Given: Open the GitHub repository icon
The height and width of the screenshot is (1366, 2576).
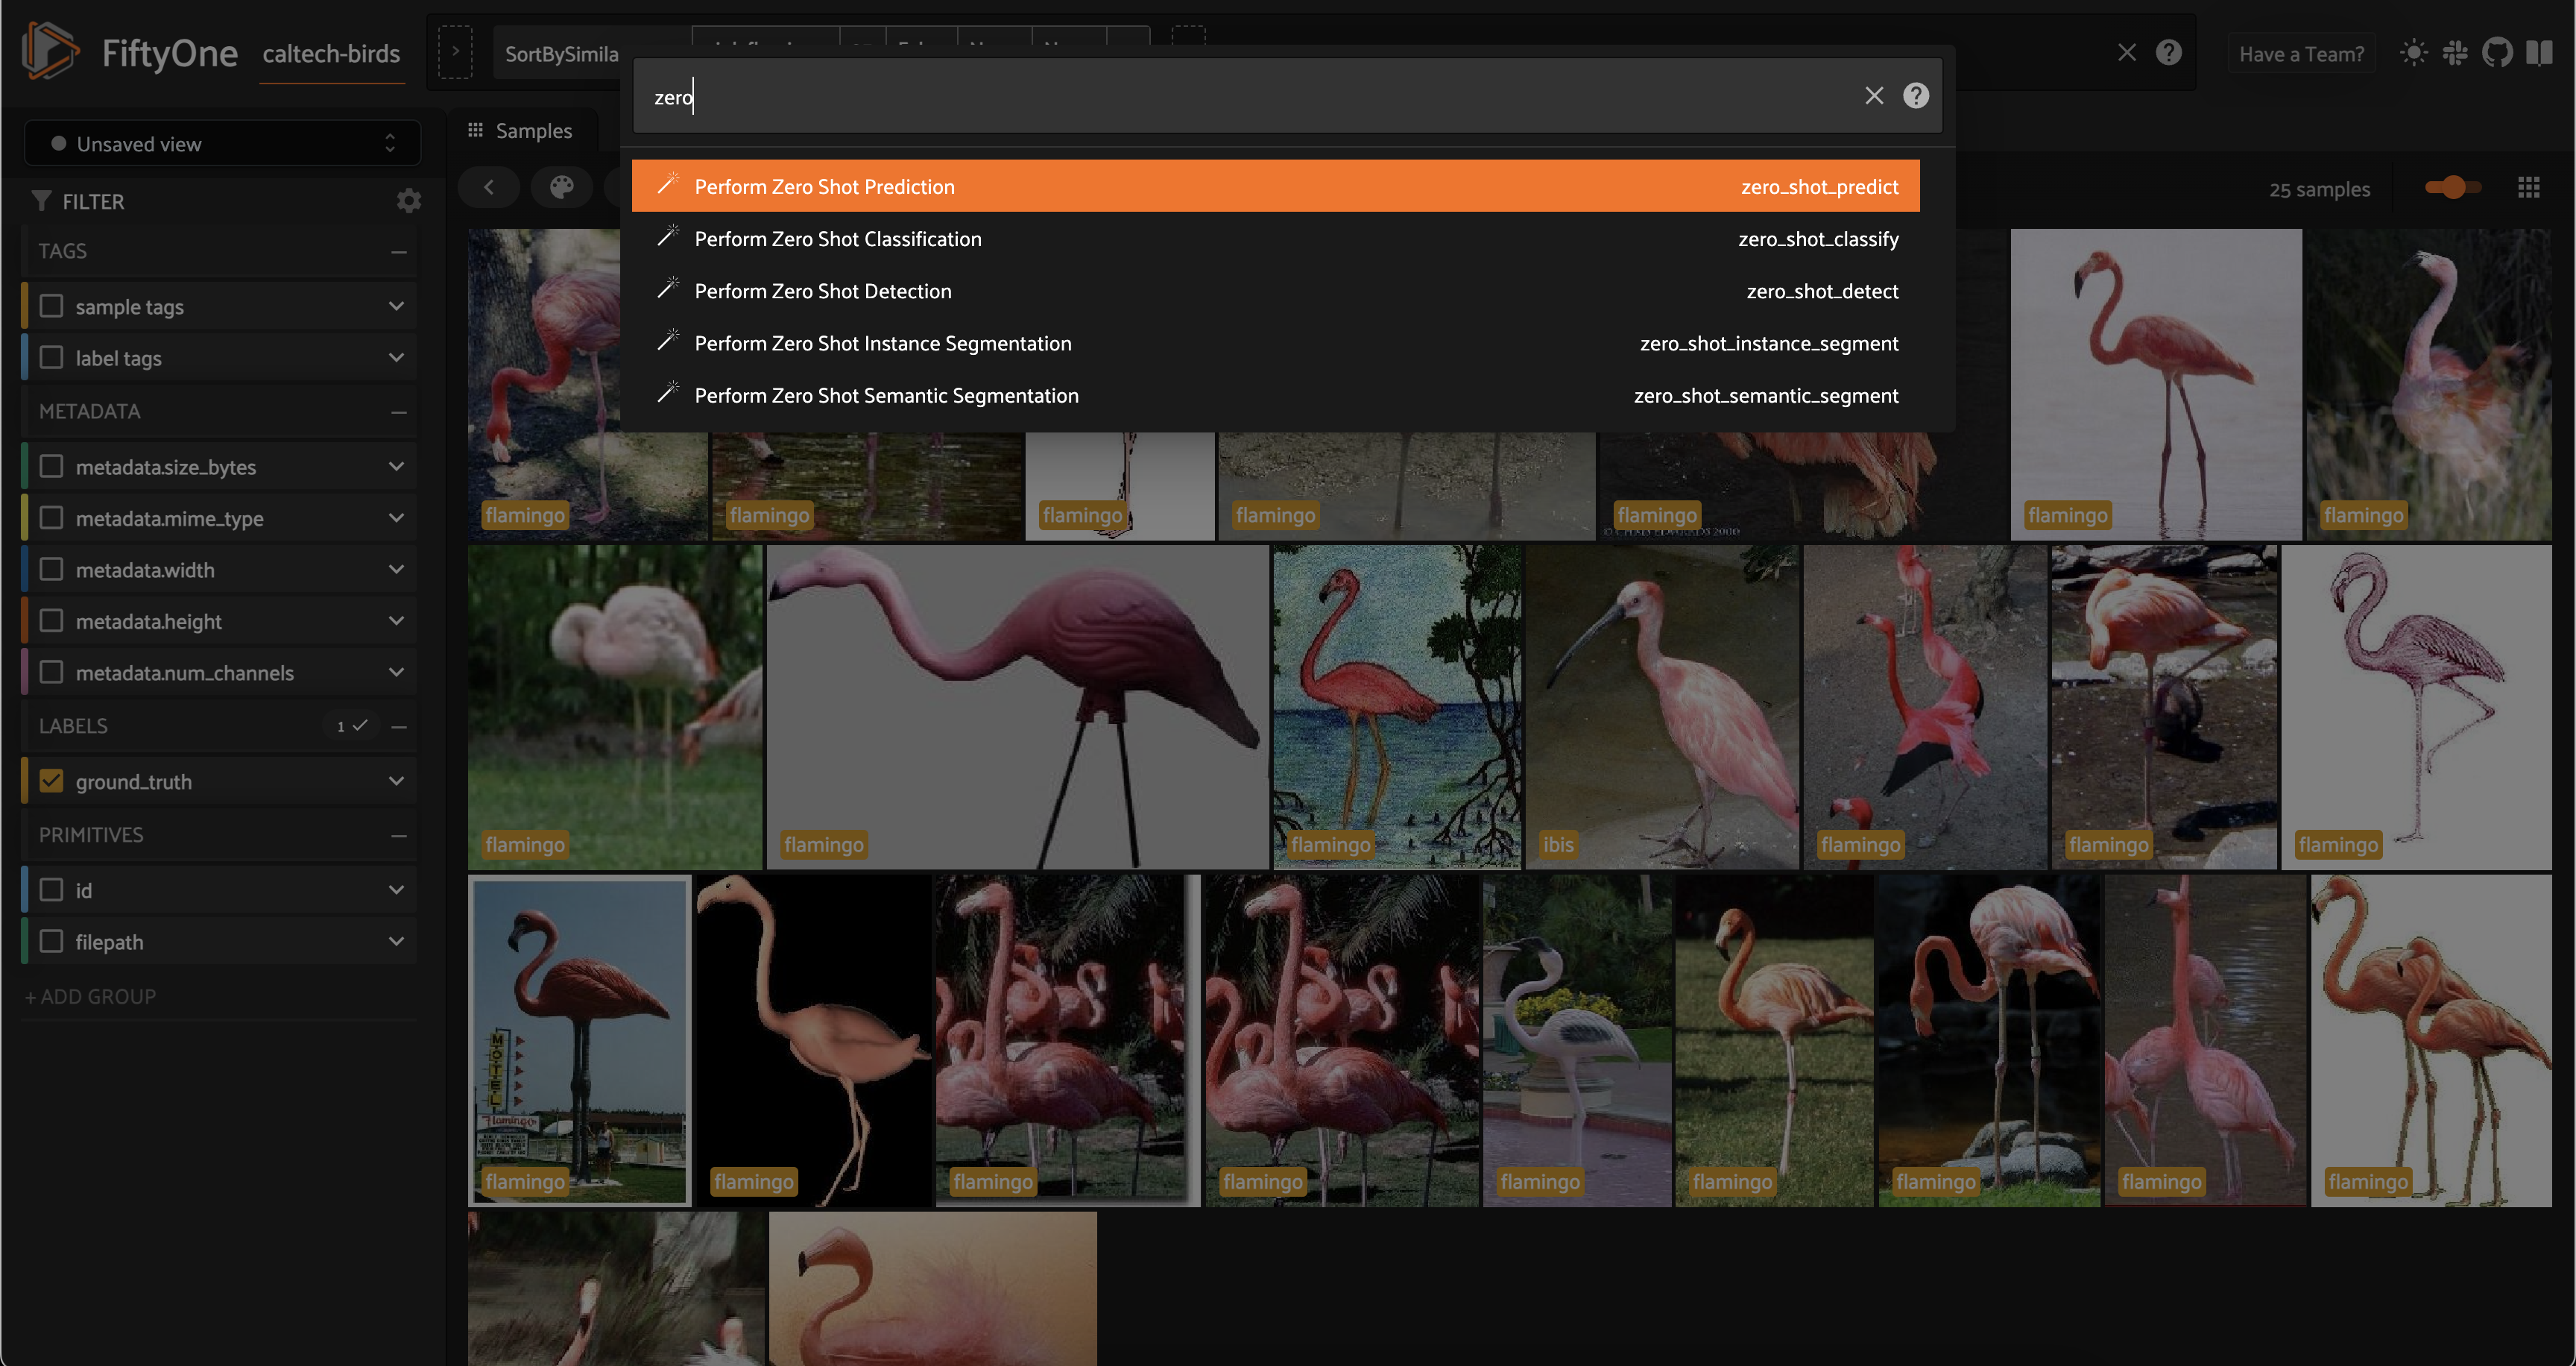Looking at the screenshot, I should pyautogui.click(x=2496, y=53).
